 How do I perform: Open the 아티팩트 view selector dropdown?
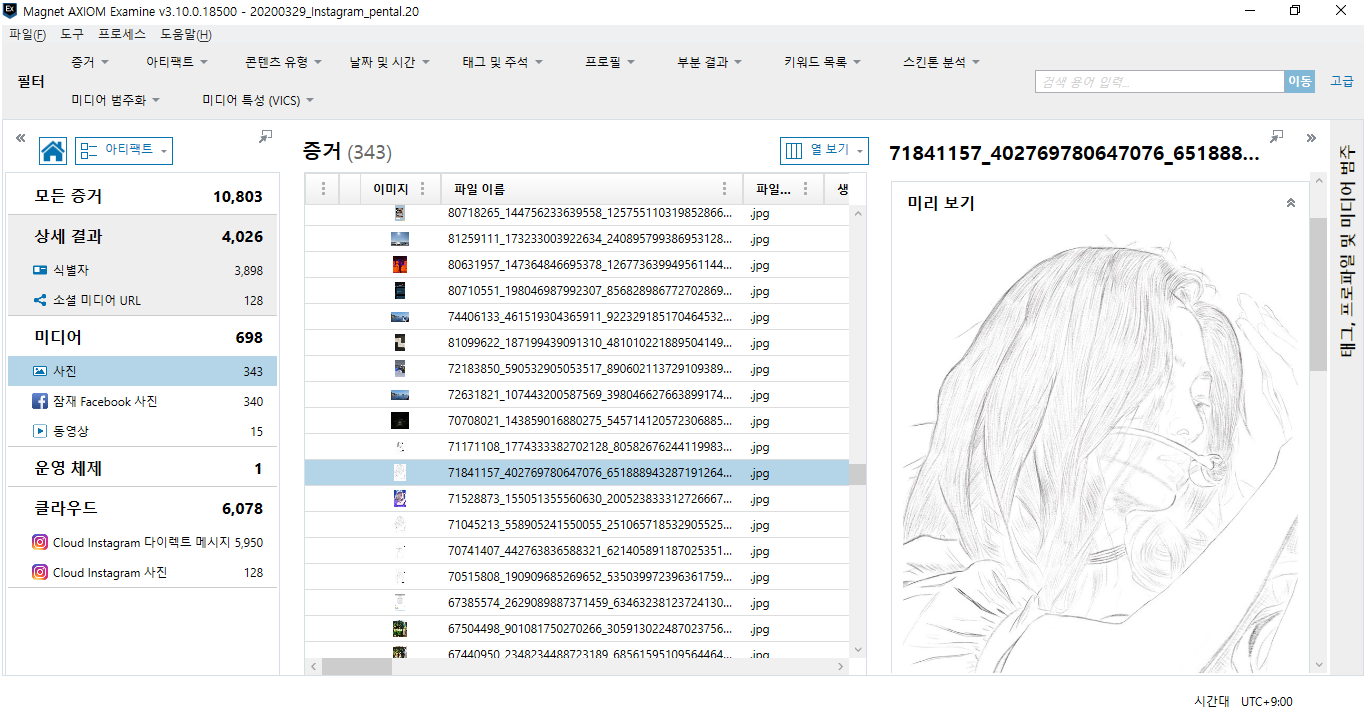(124, 150)
